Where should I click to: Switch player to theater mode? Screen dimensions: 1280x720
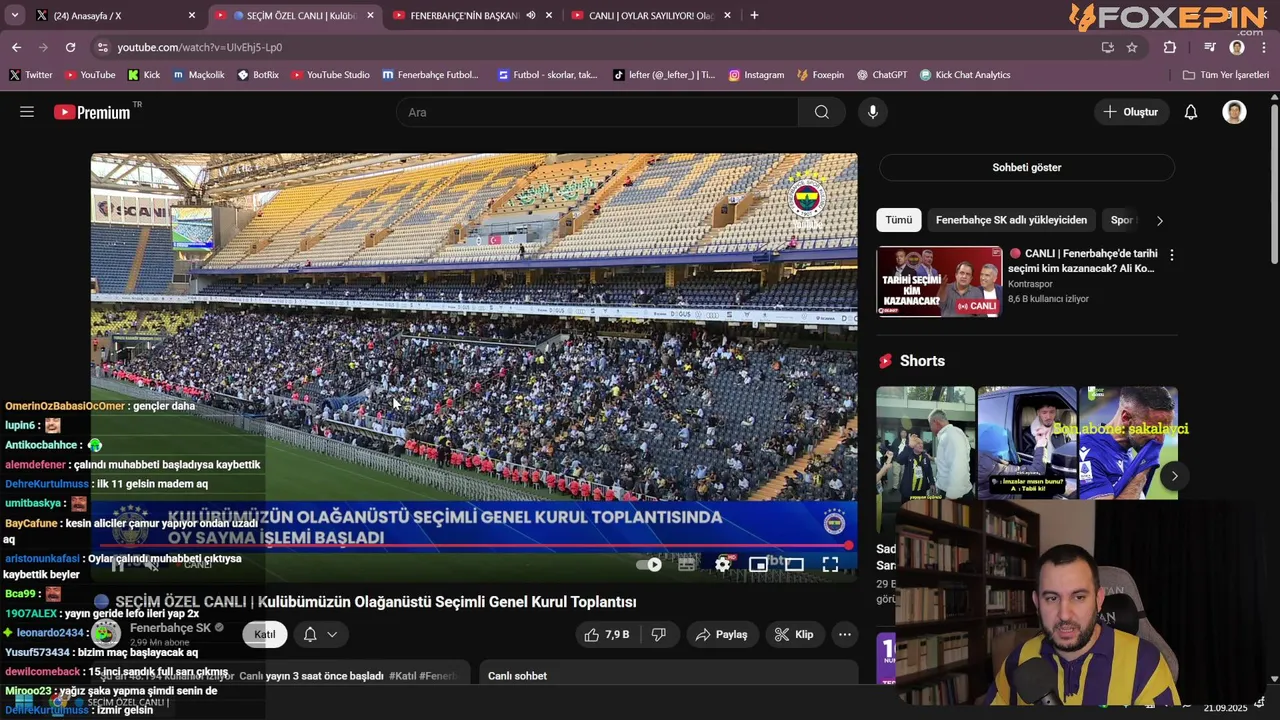(x=794, y=564)
